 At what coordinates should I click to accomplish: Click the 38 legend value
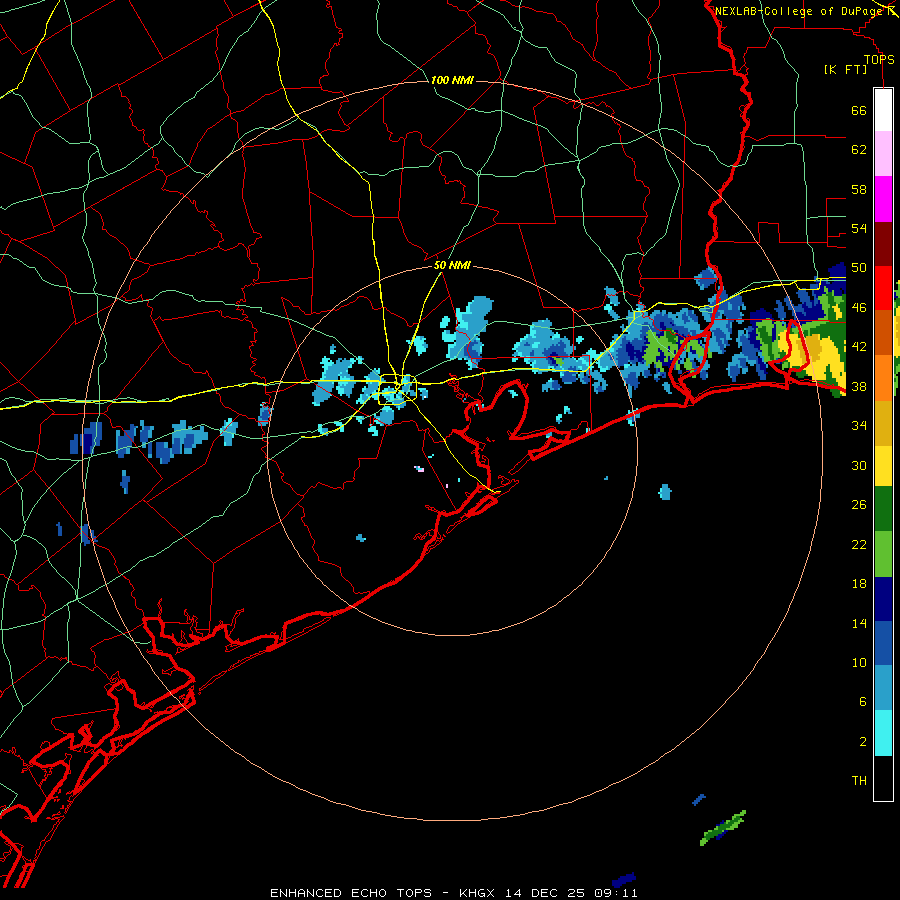(x=859, y=386)
